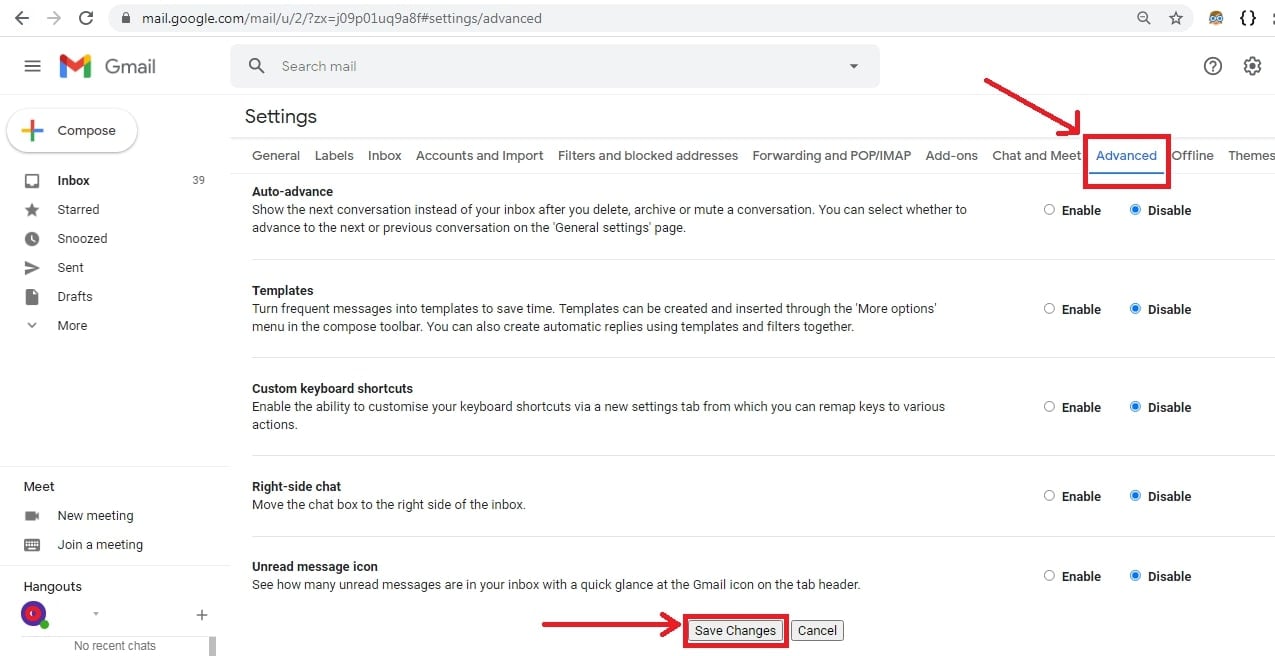Switch to the Inbox settings tab
Screen dimensions: 1275x656
pyautogui.click(x=385, y=156)
